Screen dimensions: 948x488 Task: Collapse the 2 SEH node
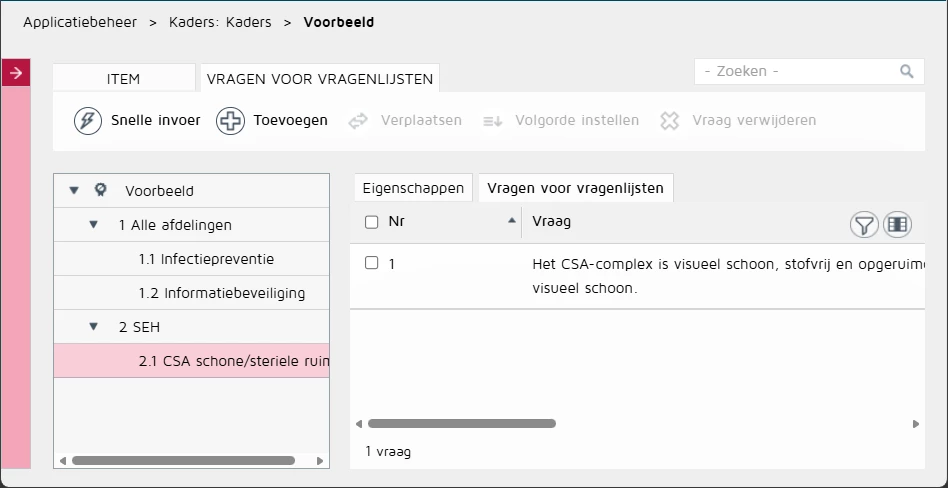click(93, 327)
